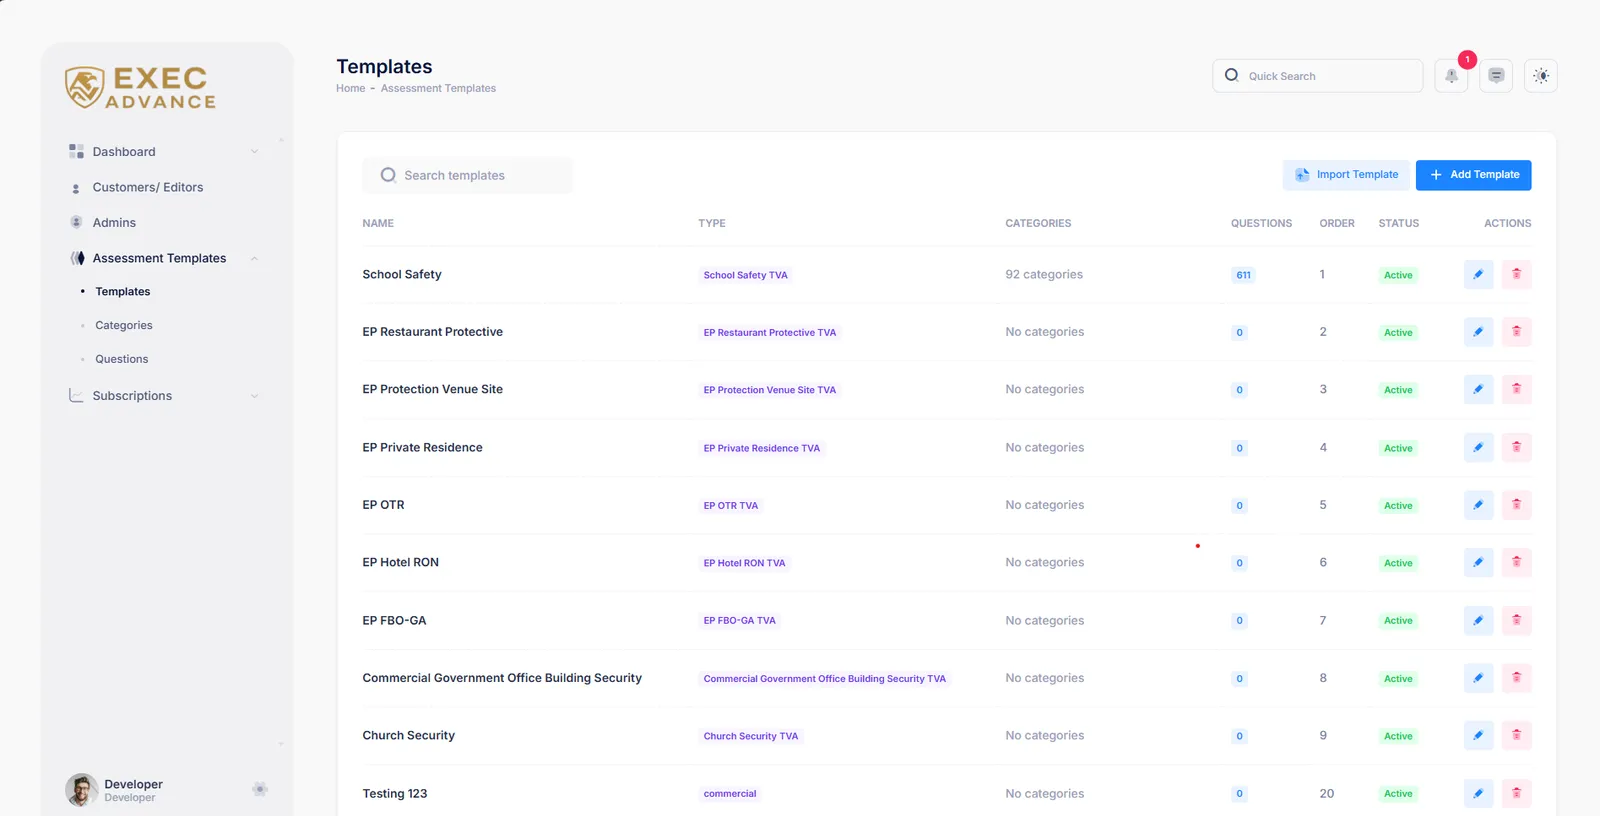Focus the Search templates field
Viewport: 1600px width, 816px height.
coord(468,175)
